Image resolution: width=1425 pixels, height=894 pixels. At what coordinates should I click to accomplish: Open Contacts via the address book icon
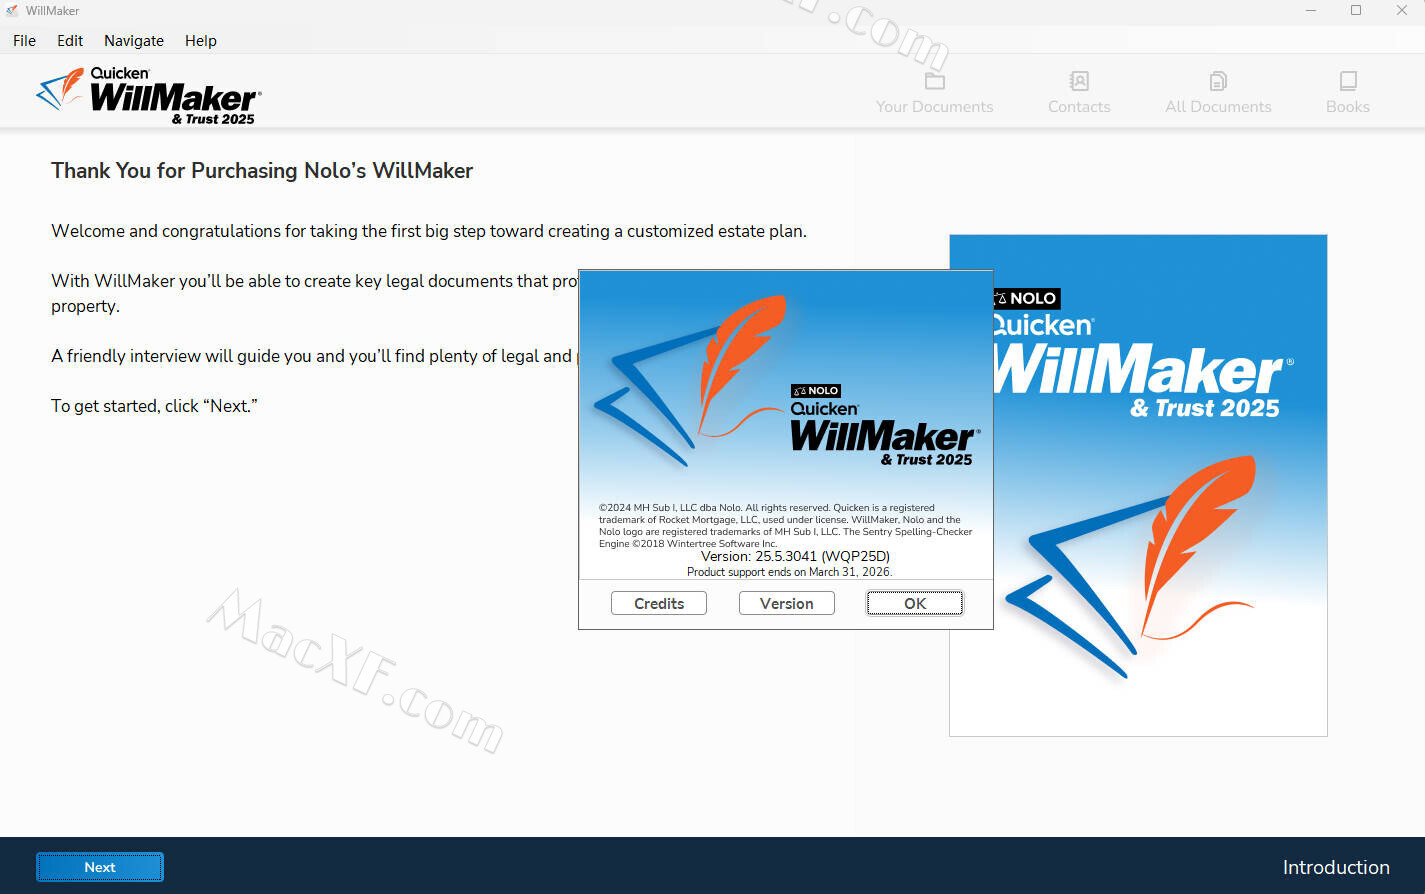point(1079,81)
